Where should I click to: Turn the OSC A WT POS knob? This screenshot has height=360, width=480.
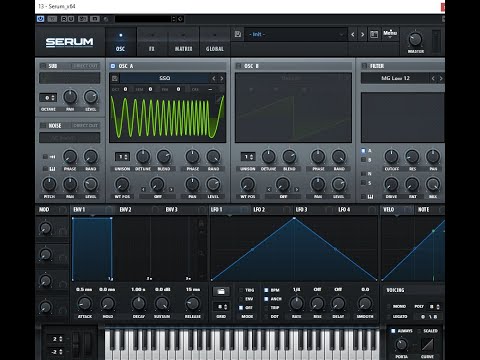[122, 184]
